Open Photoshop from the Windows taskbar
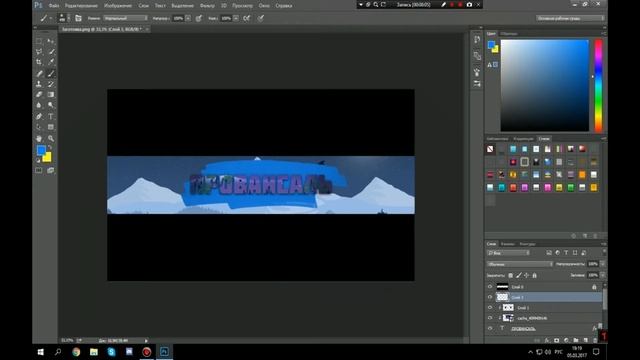The height and width of the screenshot is (360, 640). [x=164, y=351]
